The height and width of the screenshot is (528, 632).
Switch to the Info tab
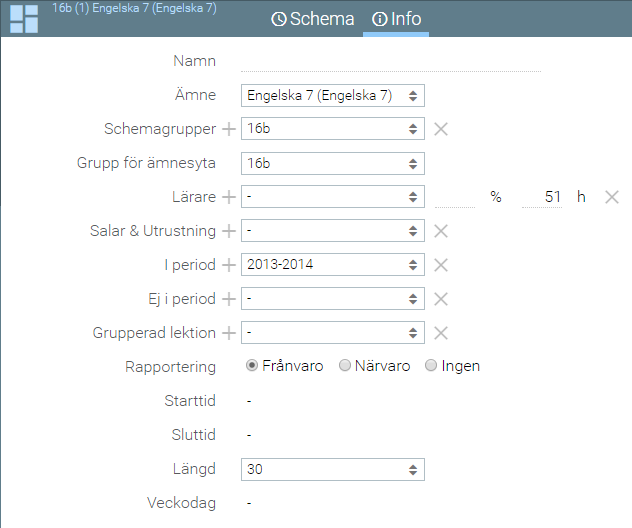pyautogui.click(x=396, y=19)
